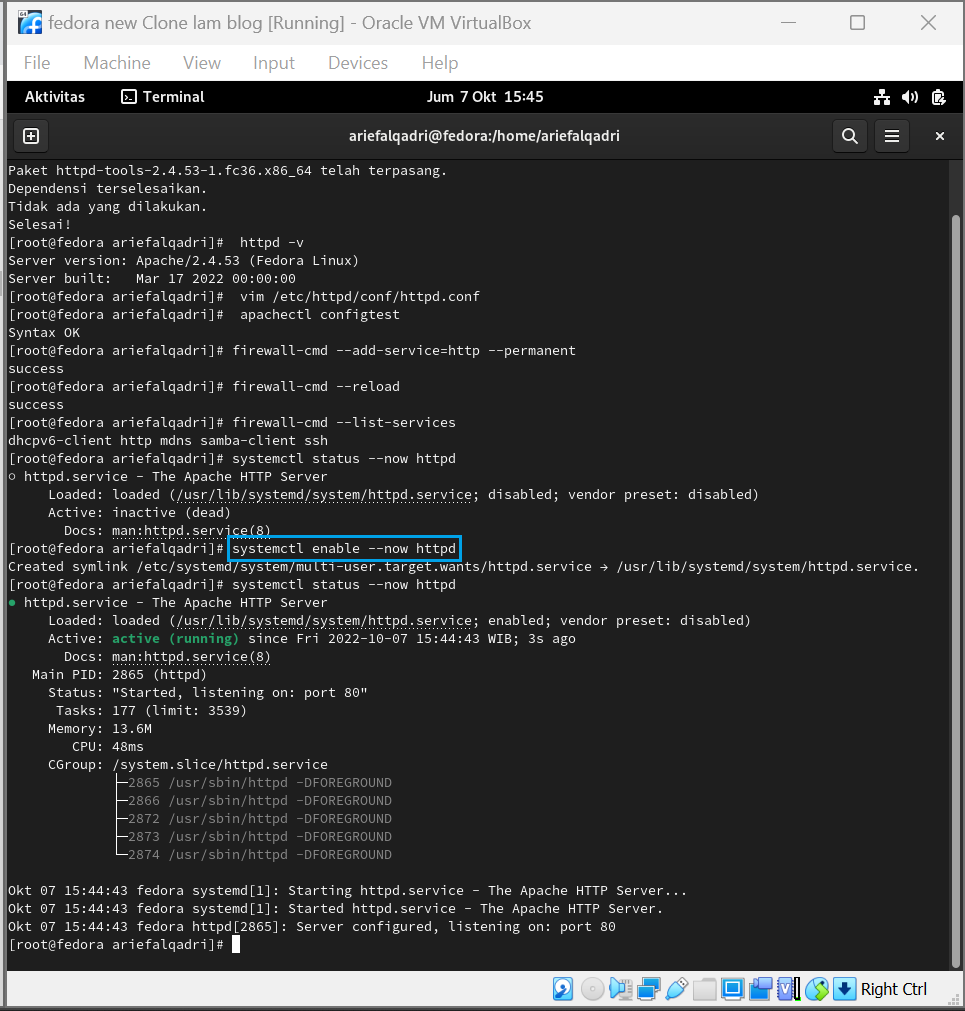Click the GNOME volume speaker icon
965x1011 pixels.
(x=910, y=97)
